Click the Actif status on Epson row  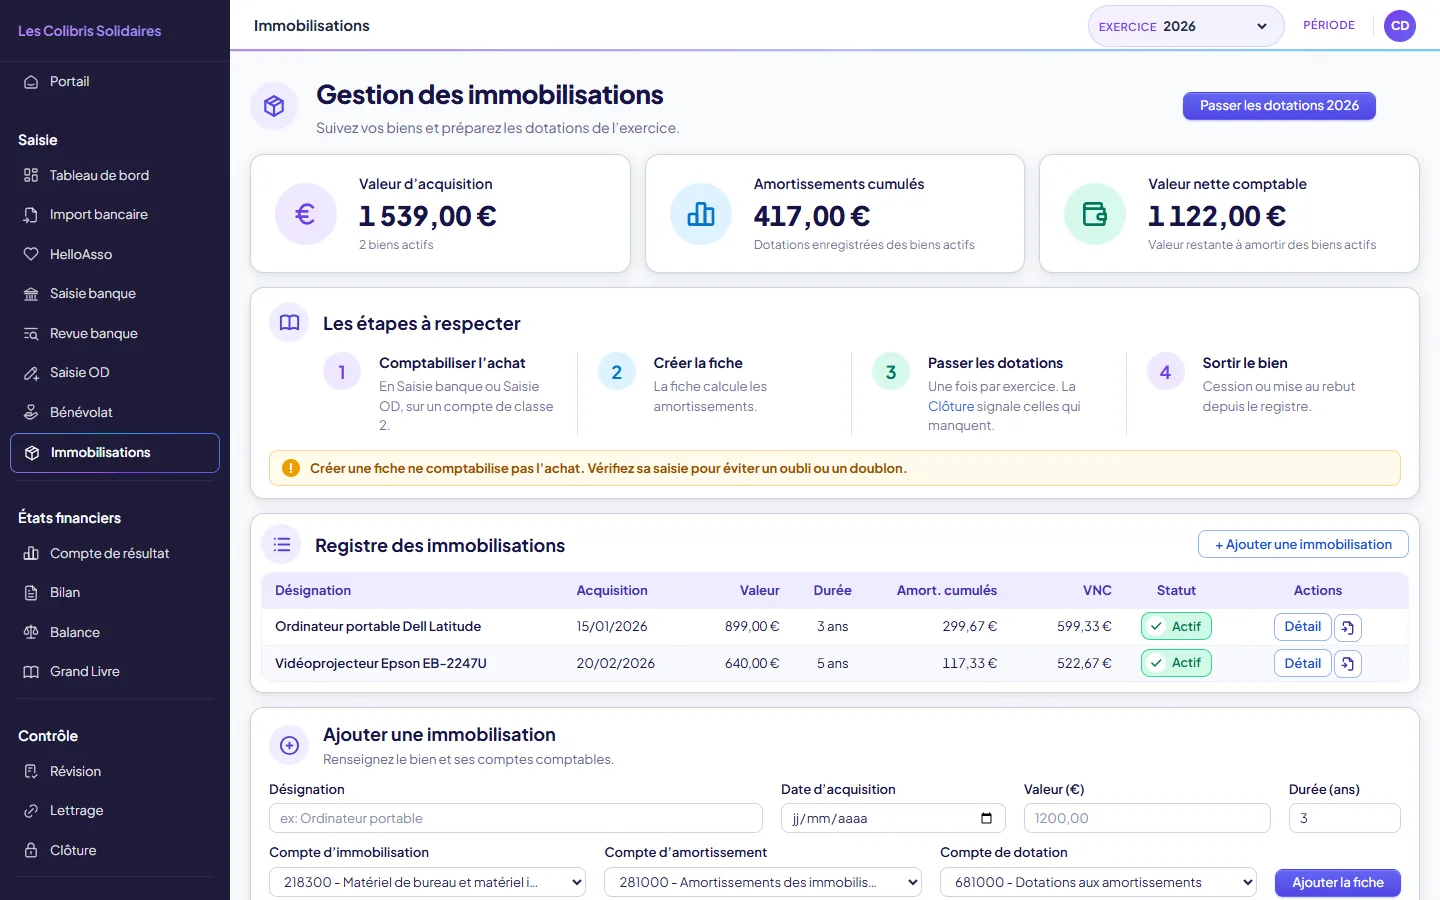(1176, 663)
